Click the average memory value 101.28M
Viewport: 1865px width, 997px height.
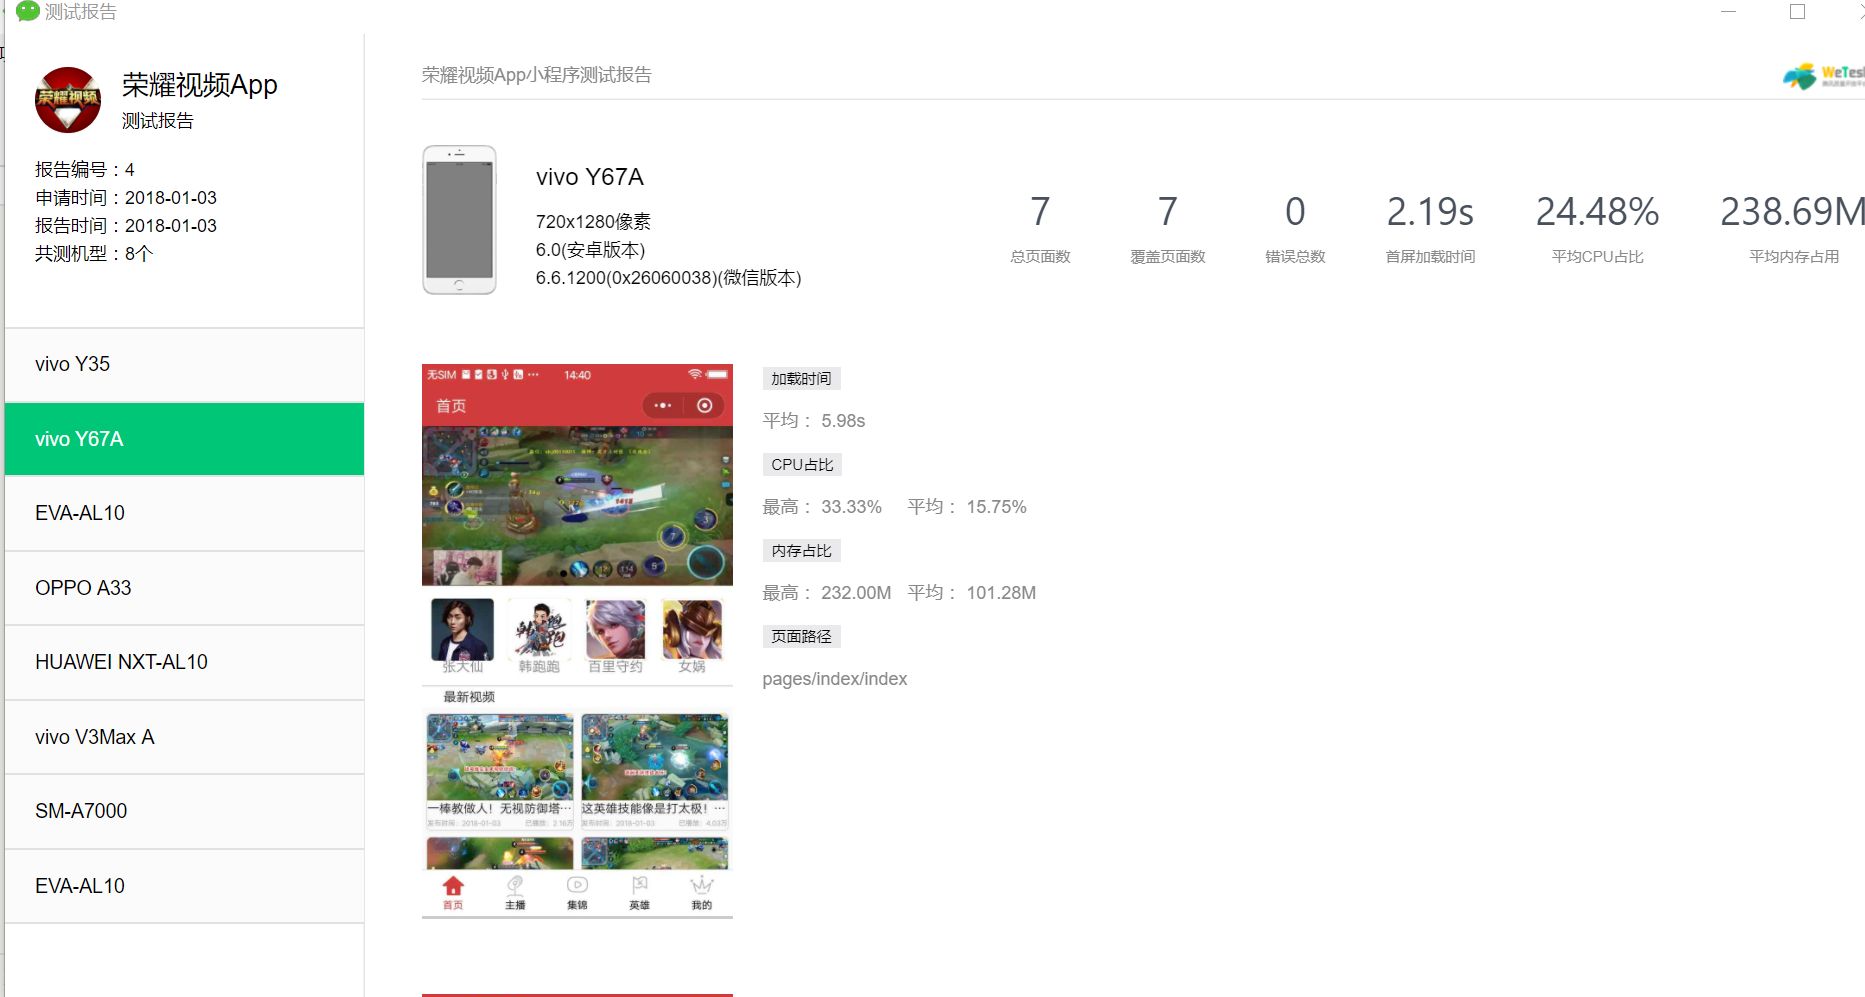click(x=1001, y=593)
